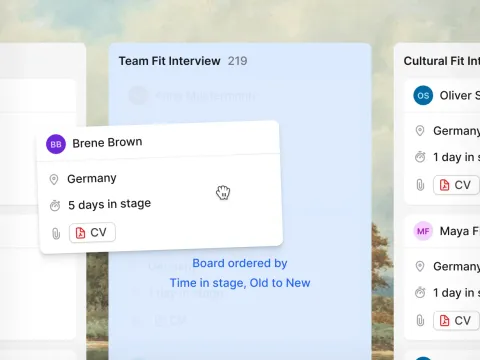480x360 pixels.
Task: Click Germany text on Oliver's card
Action: pos(456,131)
